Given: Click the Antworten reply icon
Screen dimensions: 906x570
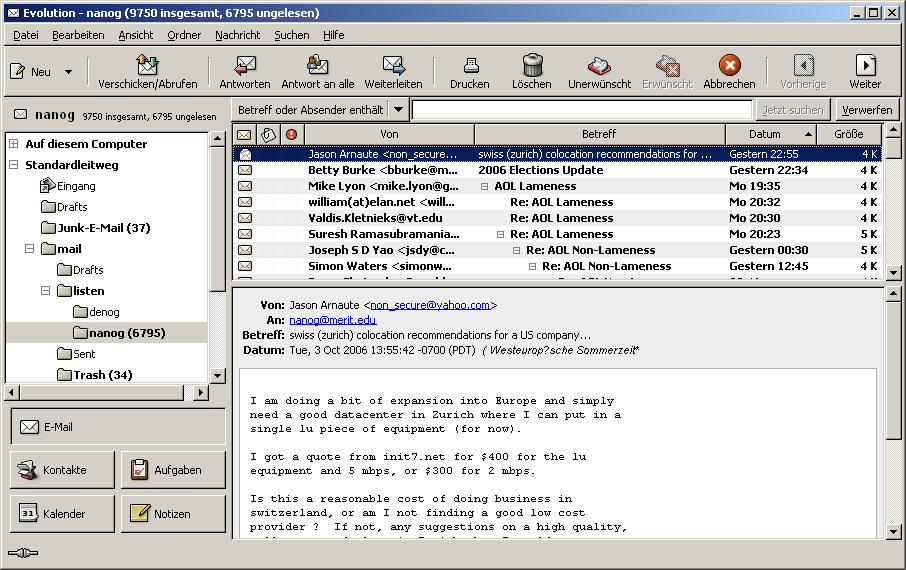Looking at the screenshot, I should pos(244,66).
